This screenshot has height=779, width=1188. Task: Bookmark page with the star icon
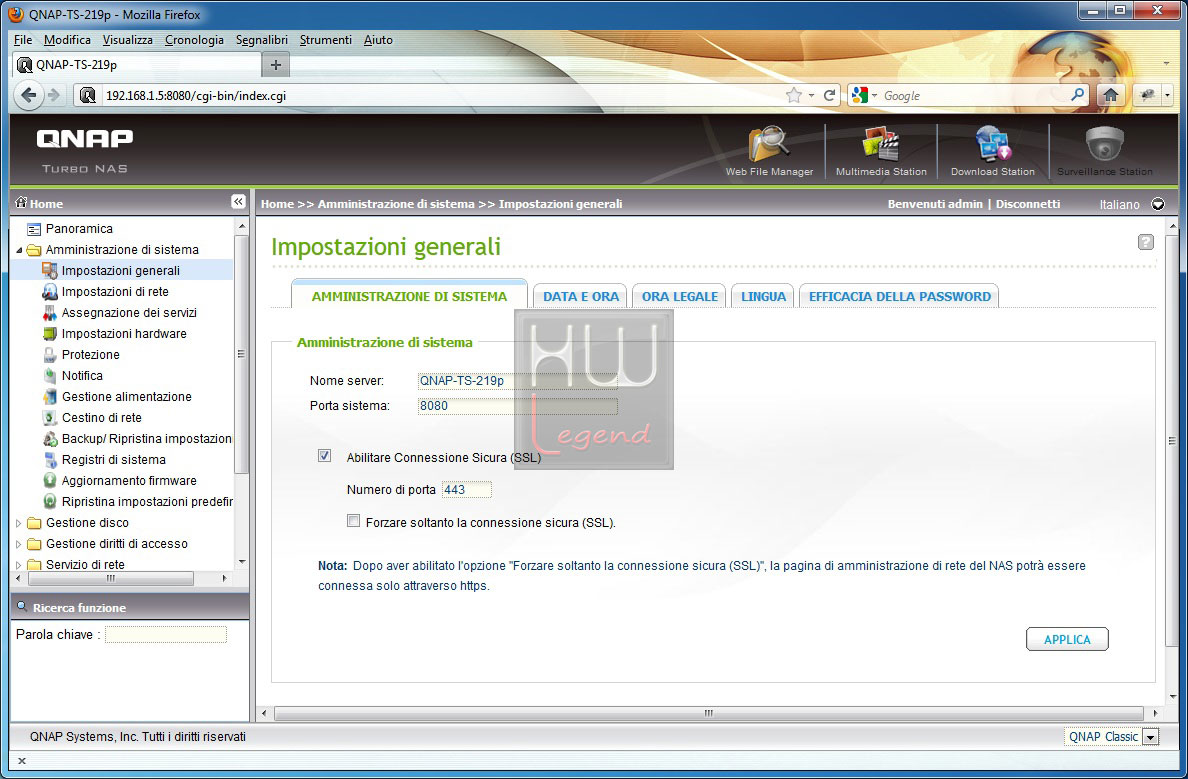coord(793,95)
